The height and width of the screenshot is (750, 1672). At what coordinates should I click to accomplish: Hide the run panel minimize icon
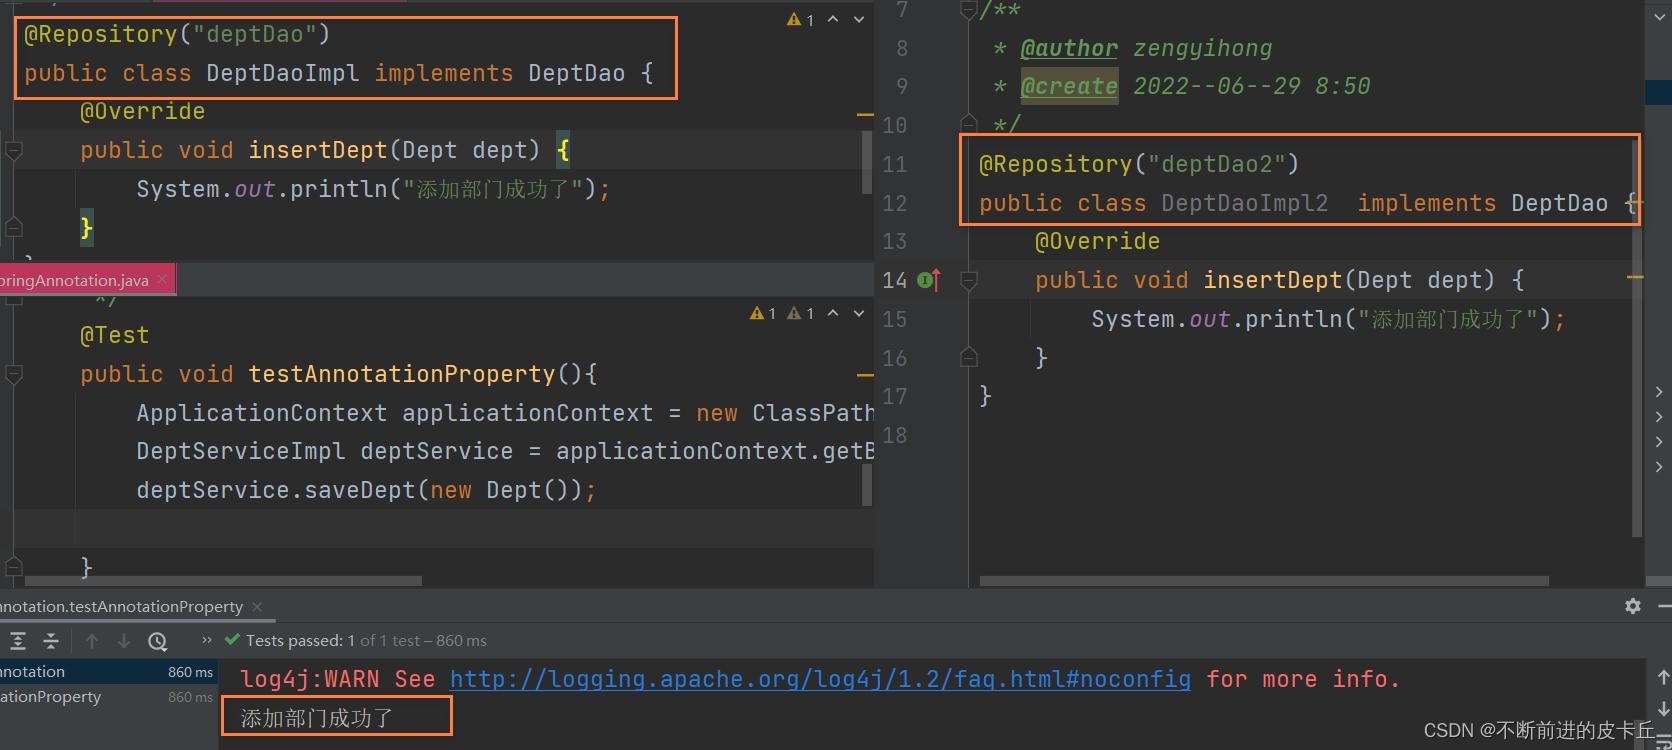(1664, 606)
